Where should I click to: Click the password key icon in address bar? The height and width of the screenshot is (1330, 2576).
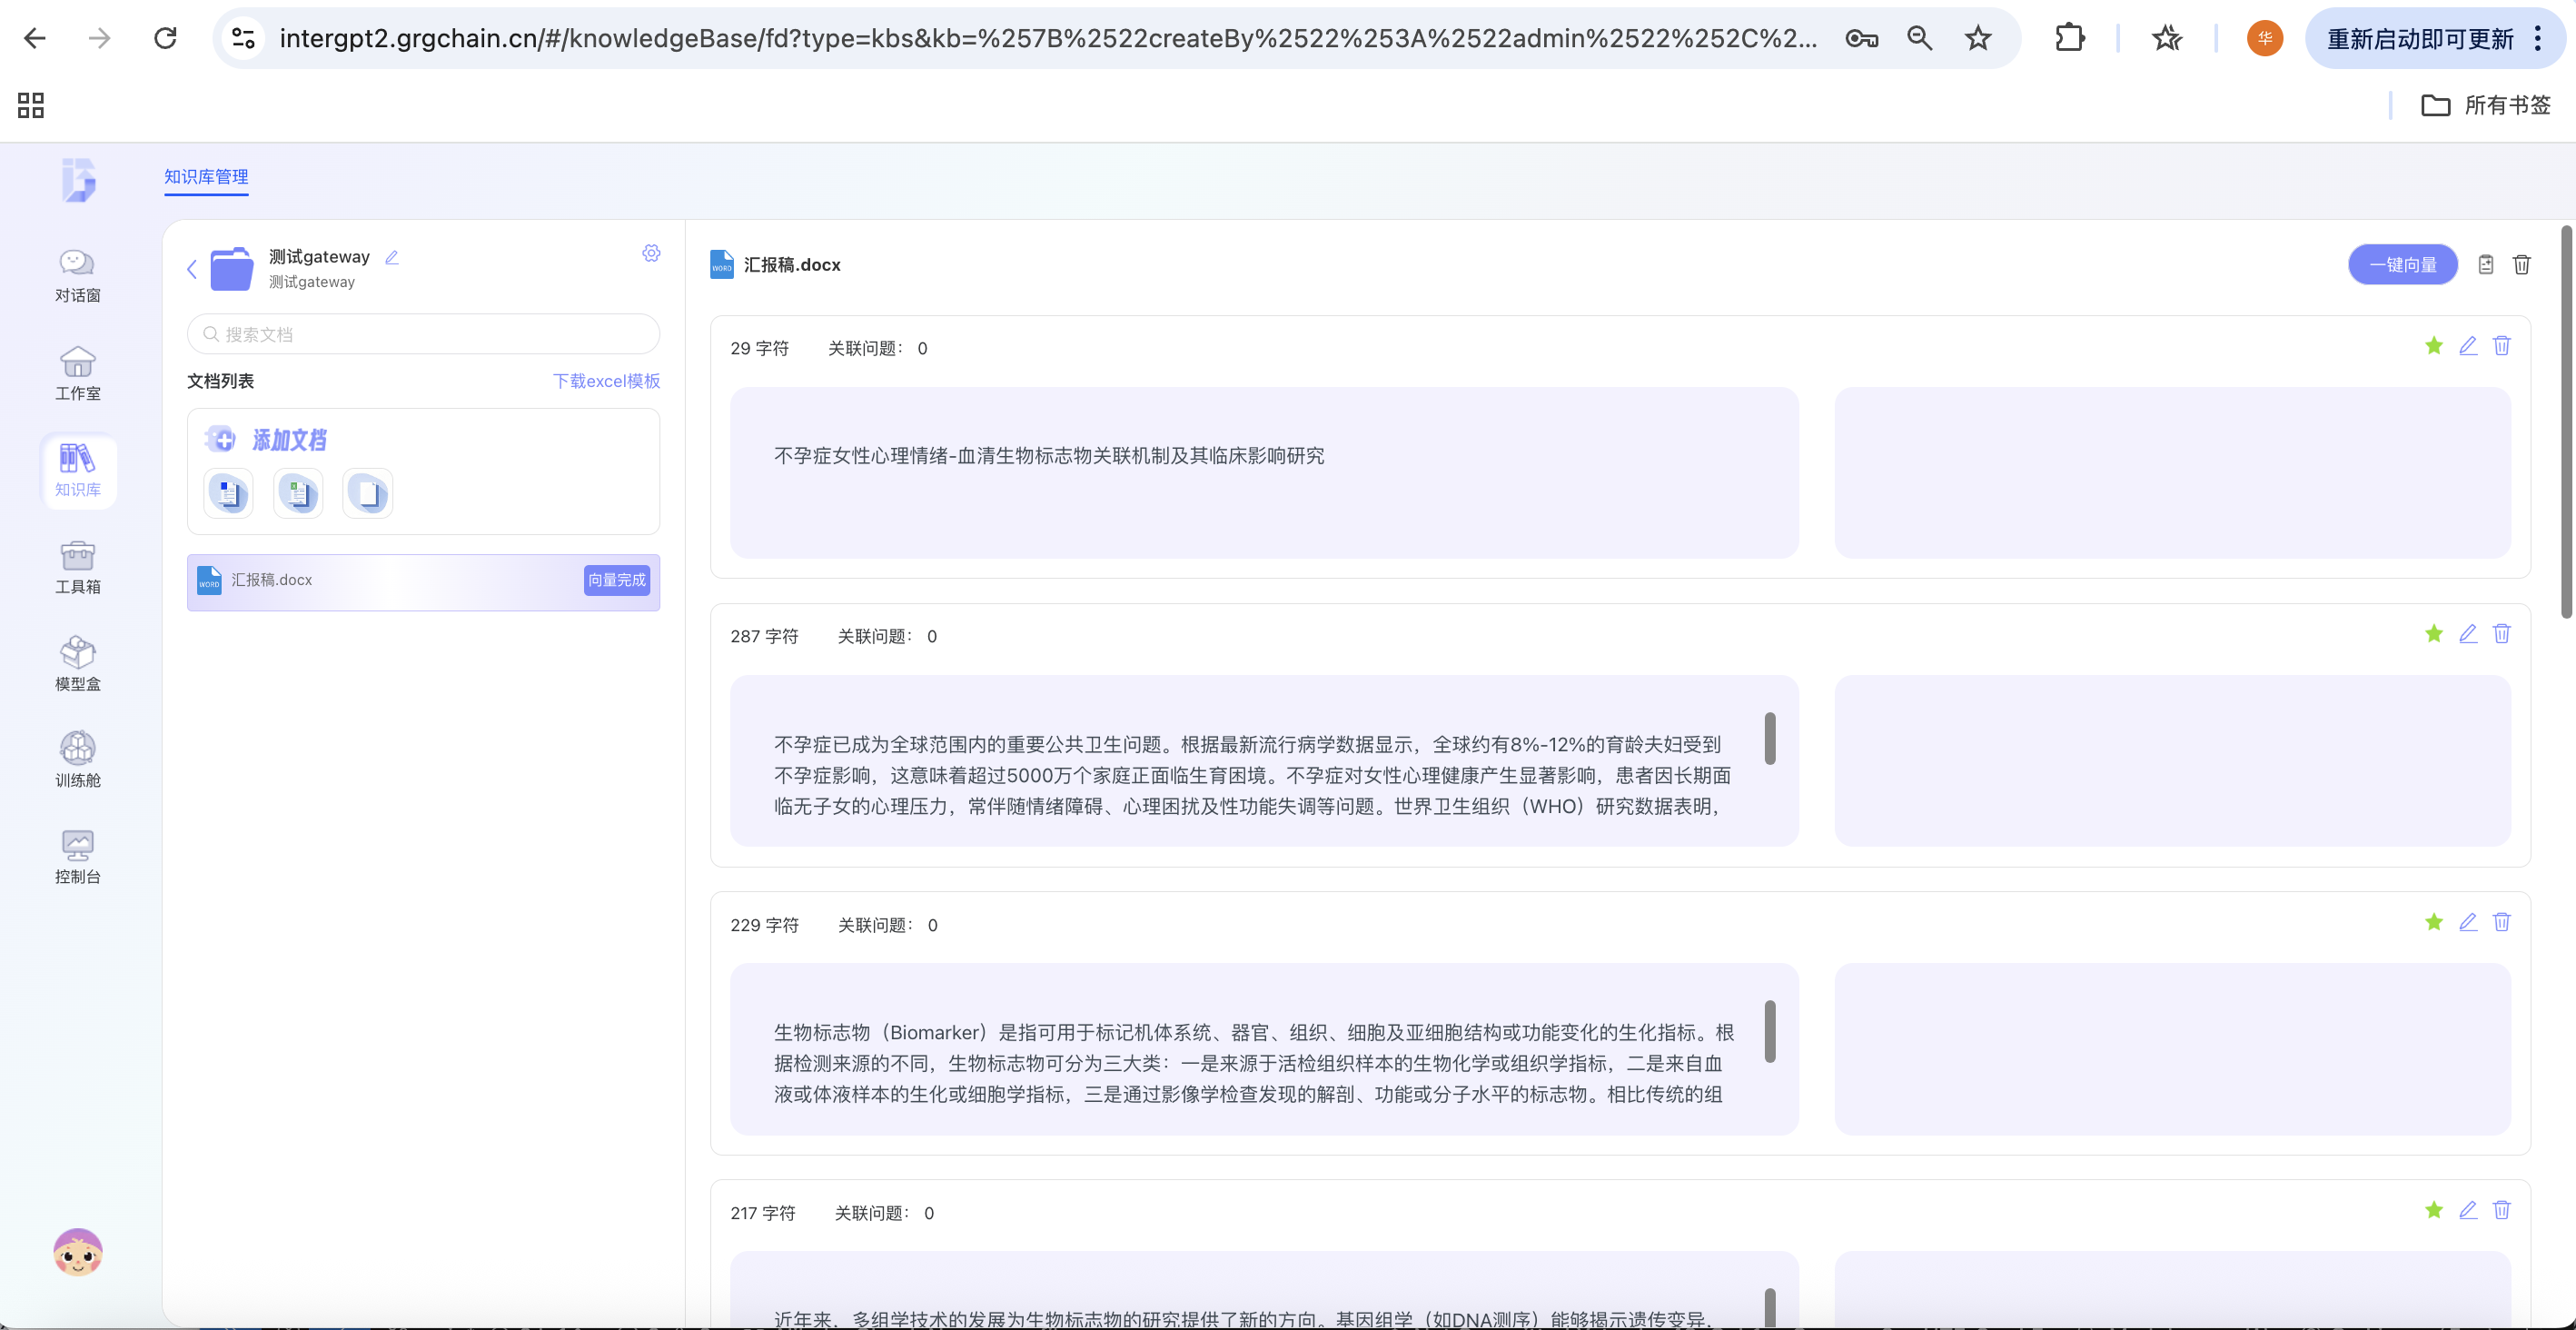tap(1861, 38)
